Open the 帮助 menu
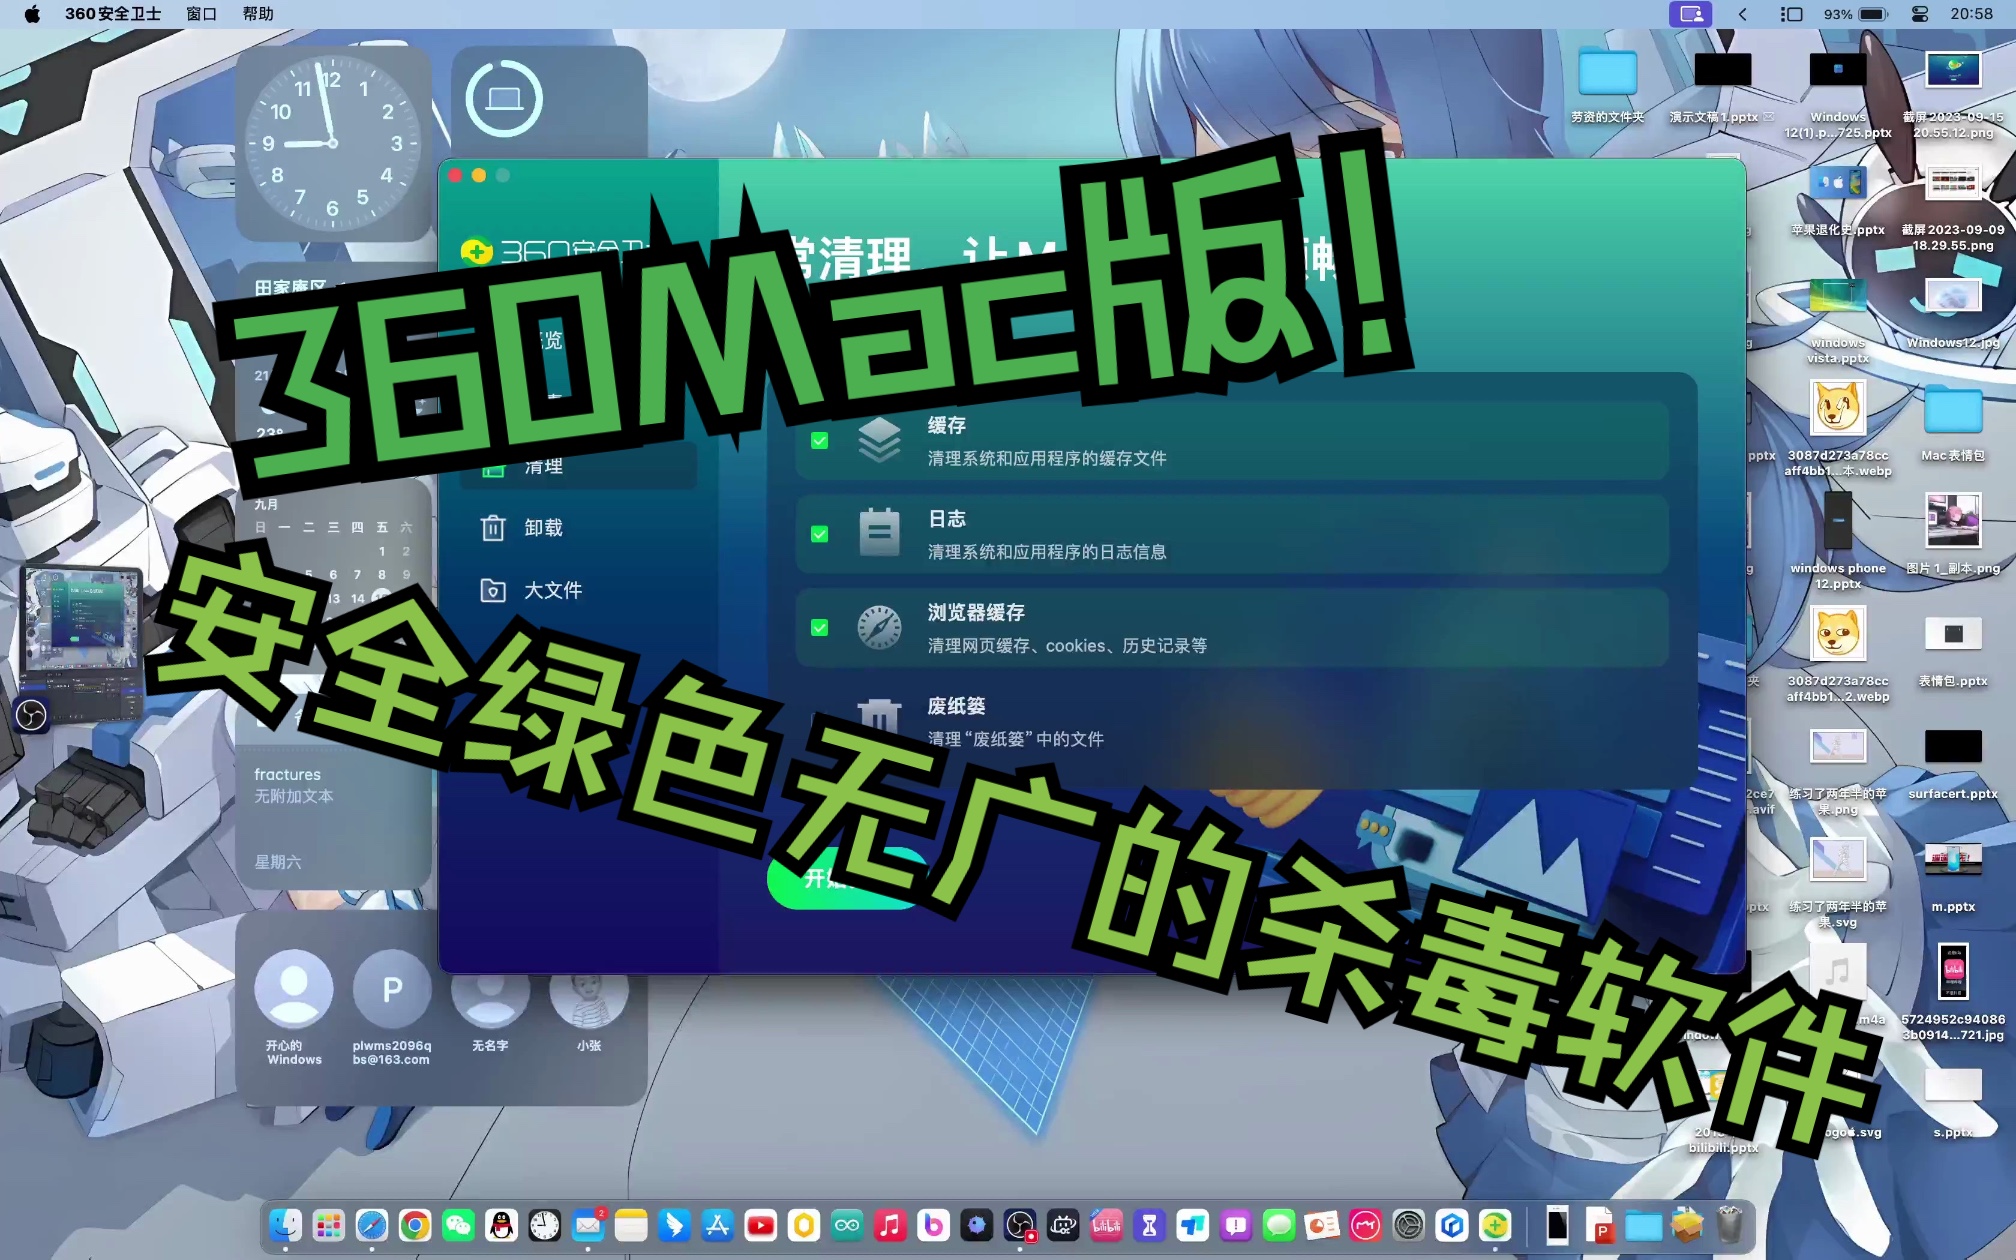This screenshot has height=1260, width=2016. tap(258, 14)
